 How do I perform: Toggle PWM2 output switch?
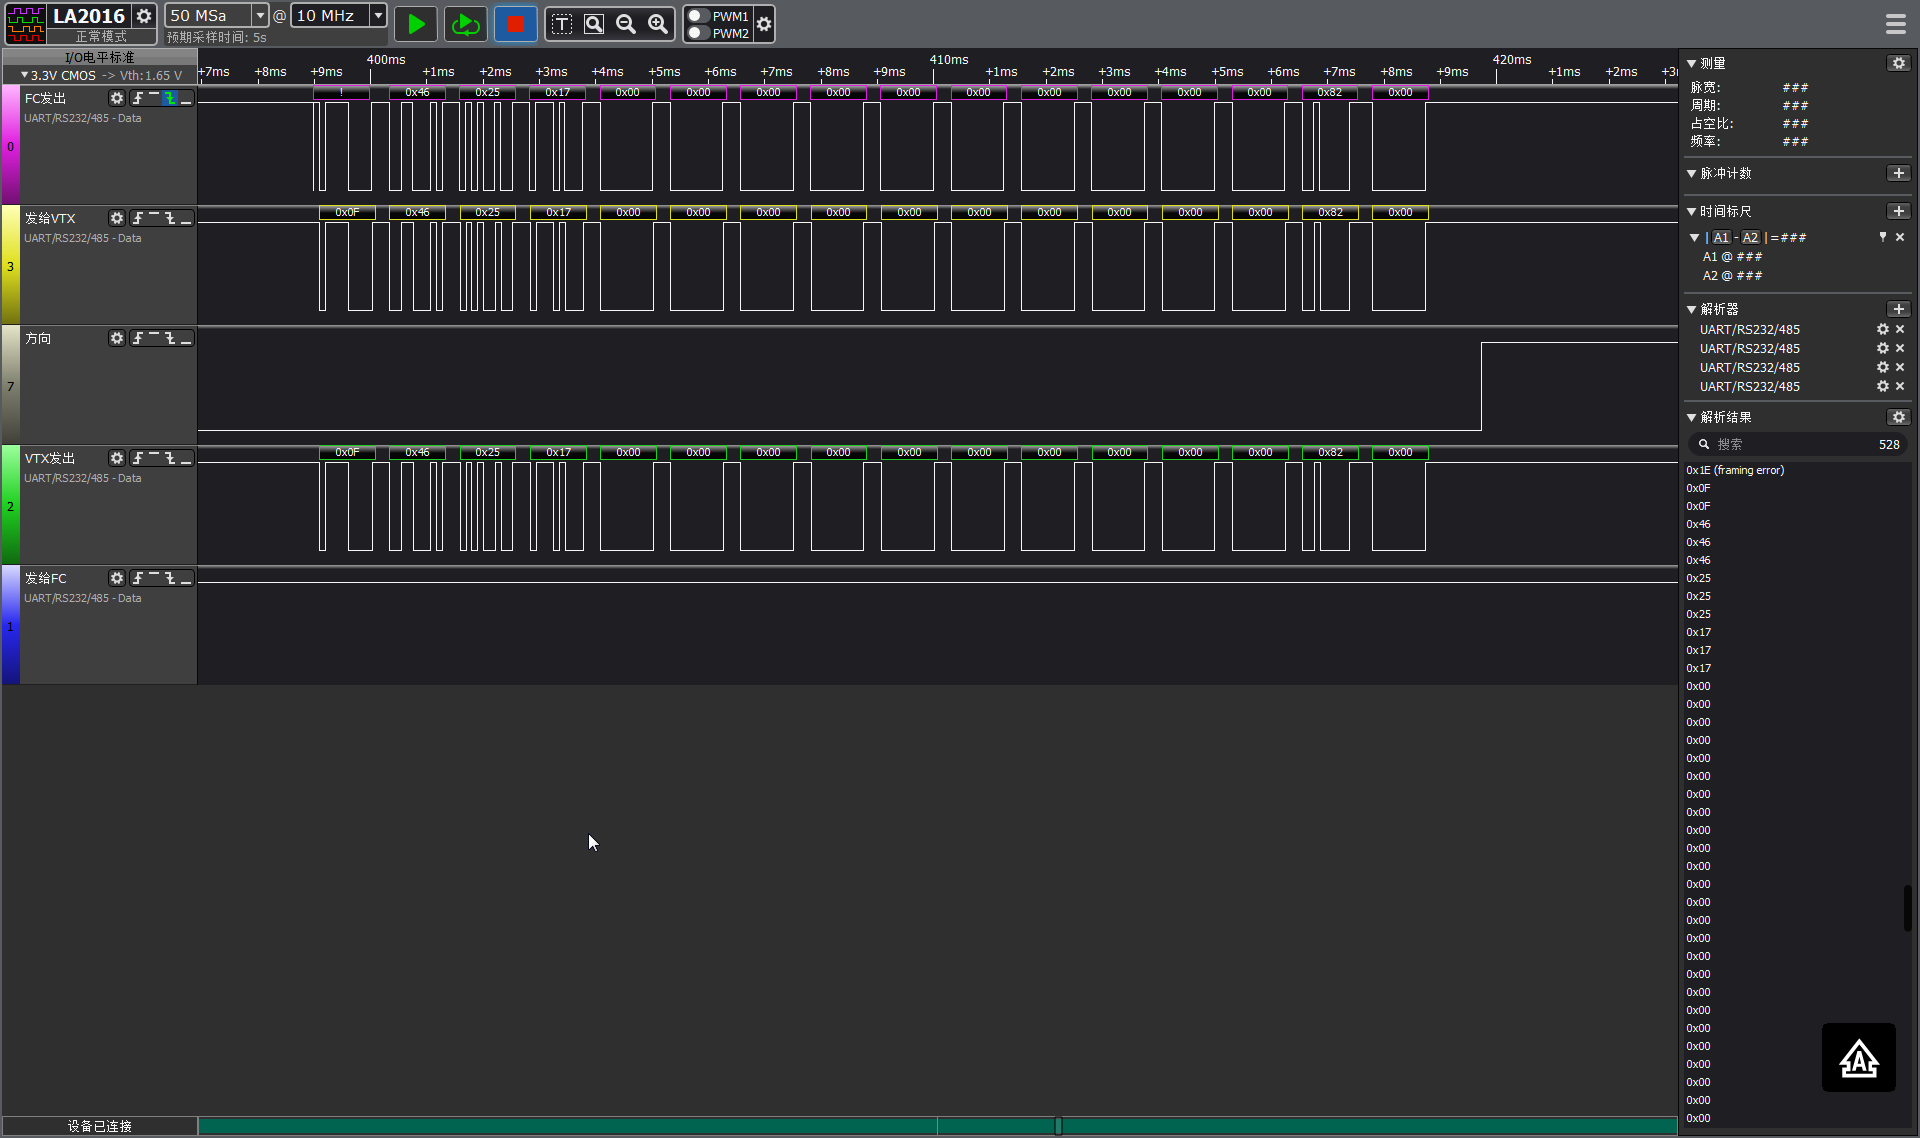click(x=699, y=33)
